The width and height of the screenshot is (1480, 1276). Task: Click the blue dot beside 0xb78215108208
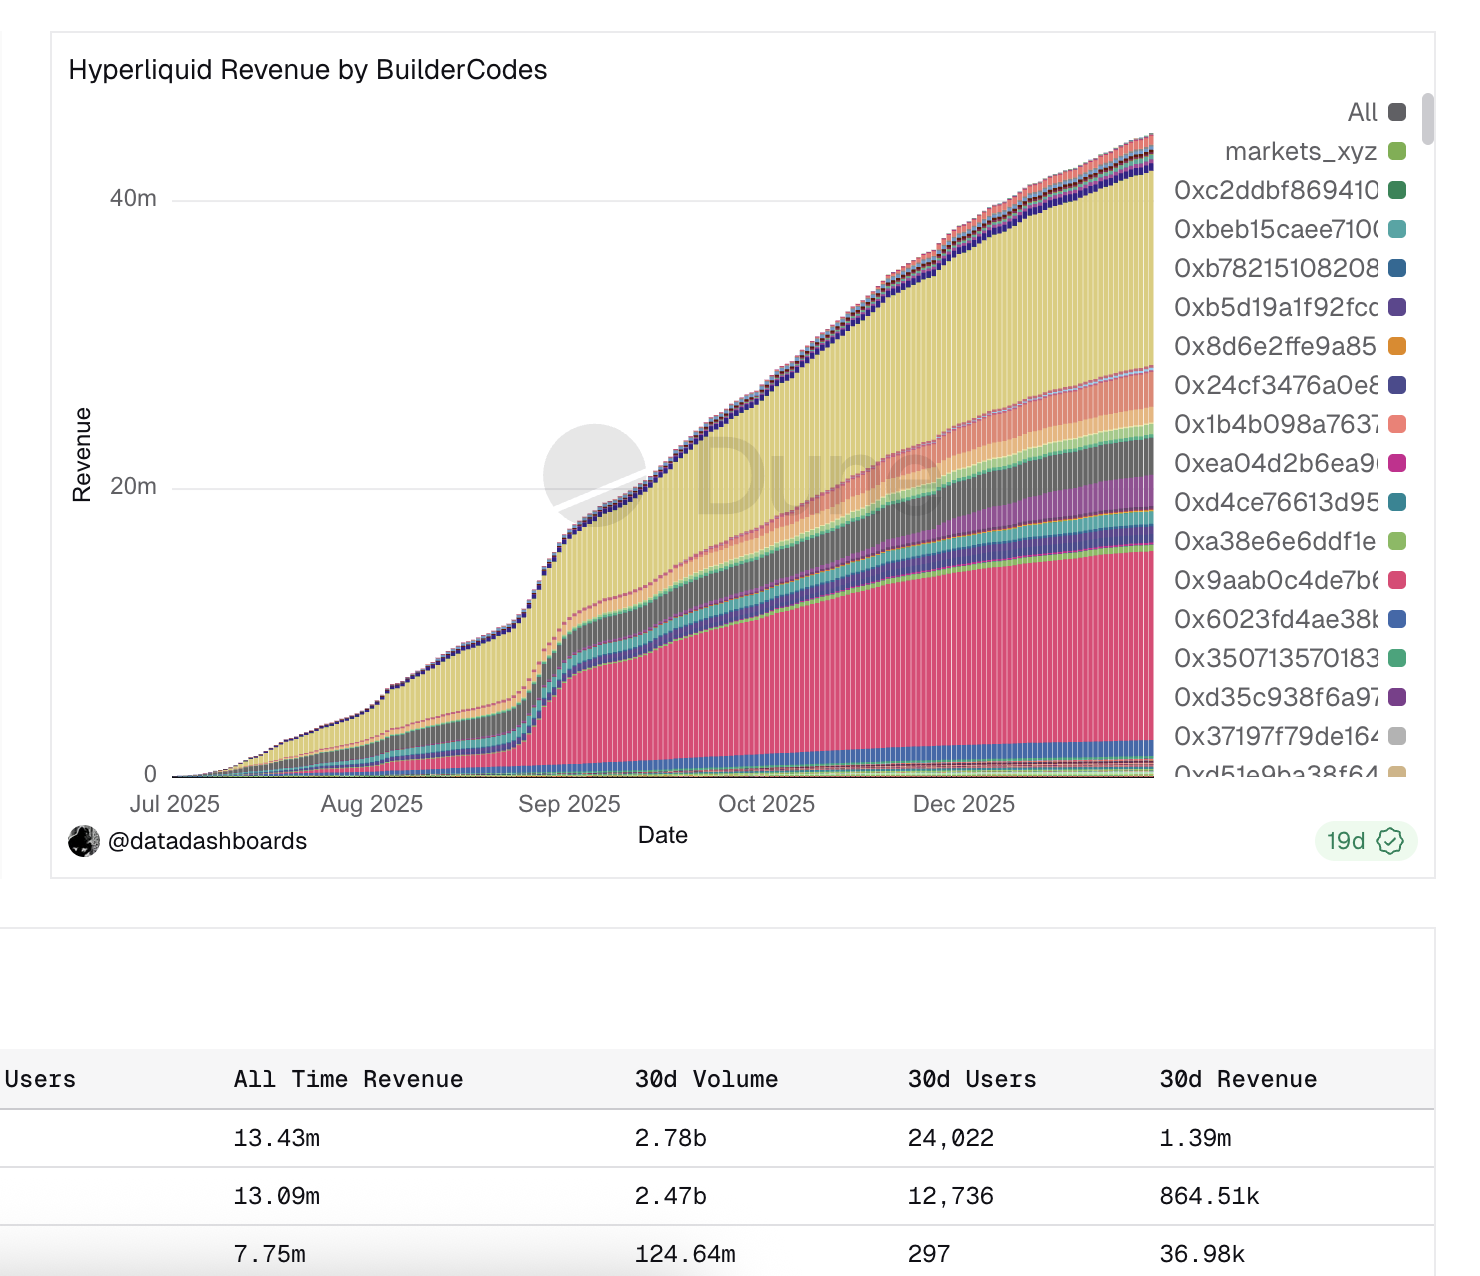pyautogui.click(x=1397, y=268)
